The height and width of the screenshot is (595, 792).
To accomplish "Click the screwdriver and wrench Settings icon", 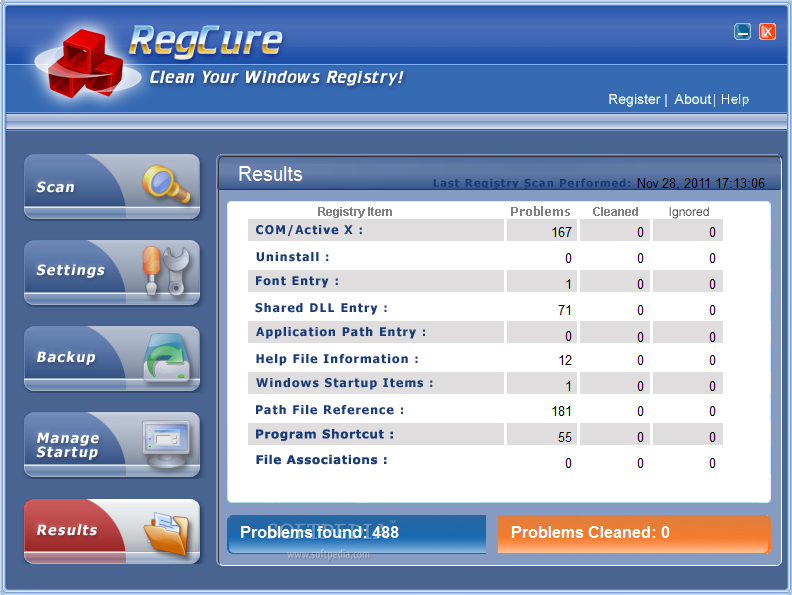I will [166, 271].
